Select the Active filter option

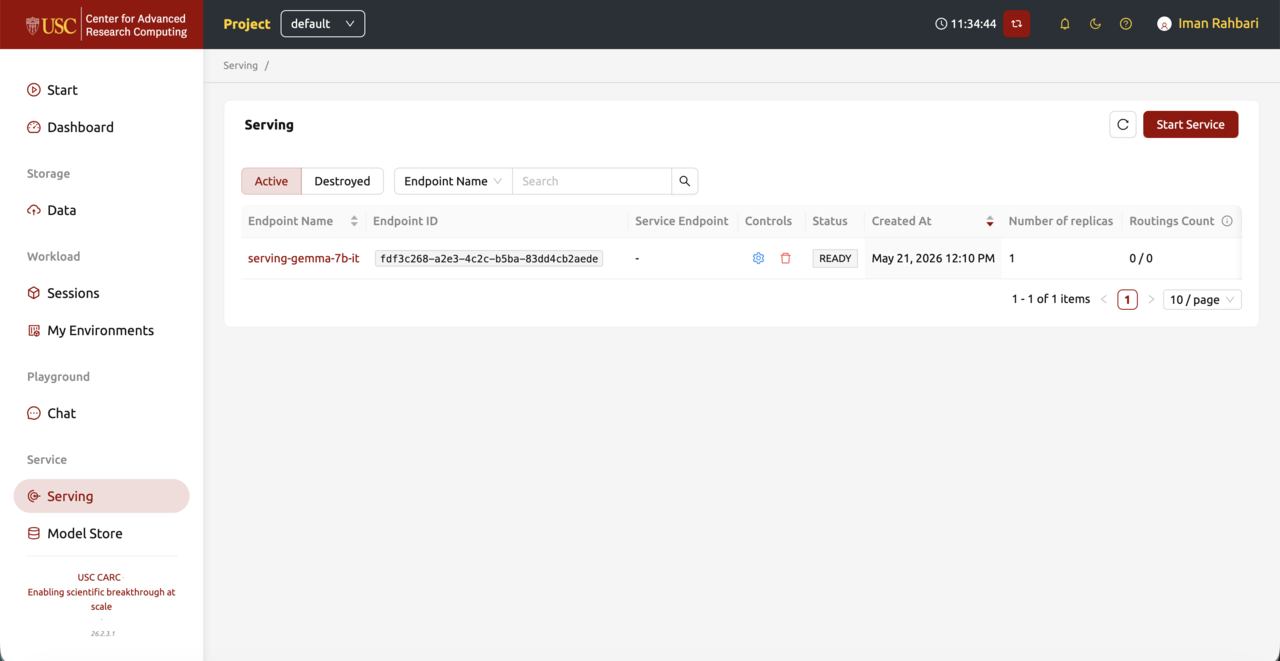[271, 181]
